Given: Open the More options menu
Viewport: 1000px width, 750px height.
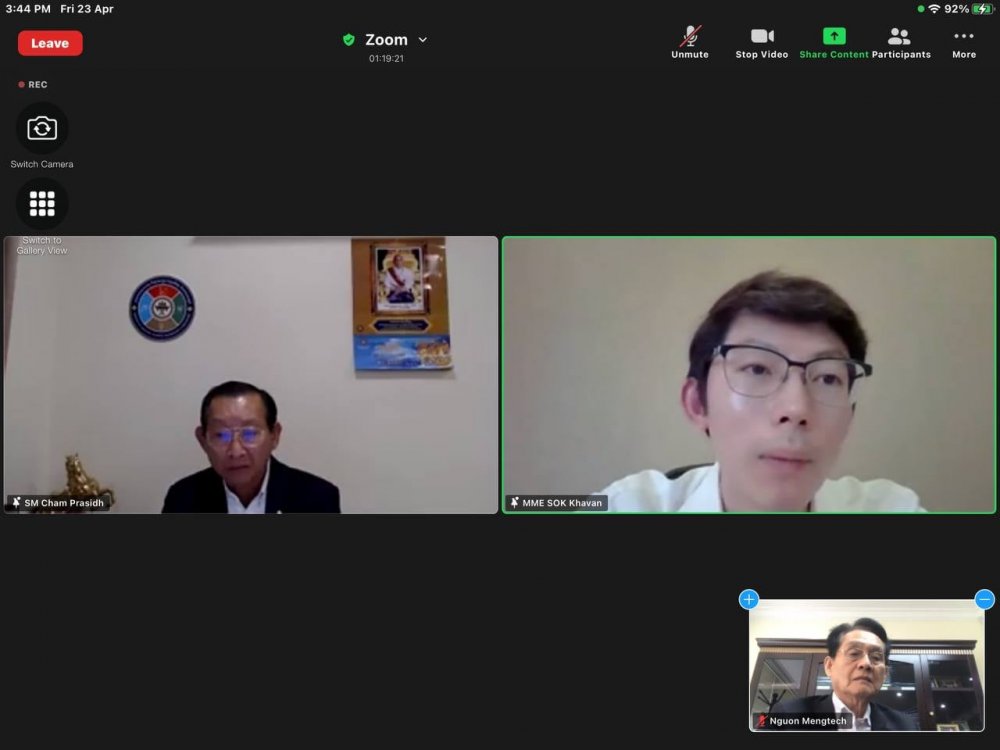Looking at the screenshot, I should pos(964,42).
